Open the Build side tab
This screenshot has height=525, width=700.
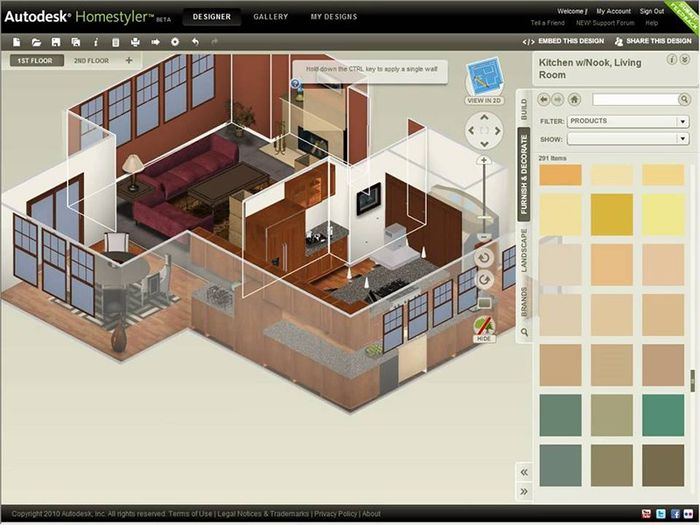coord(524,109)
